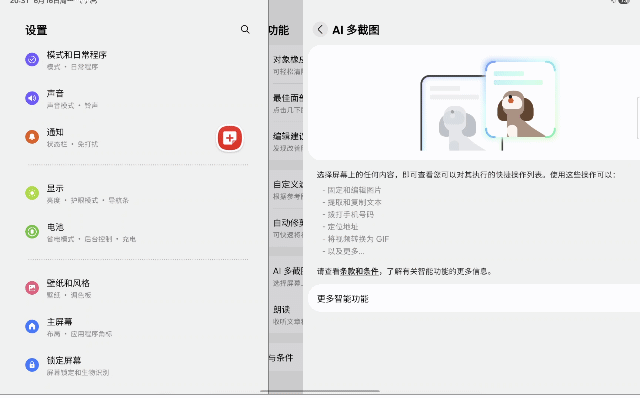Open the Display (显示) settings icon
This screenshot has height=398, width=640.
(x=32, y=193)
